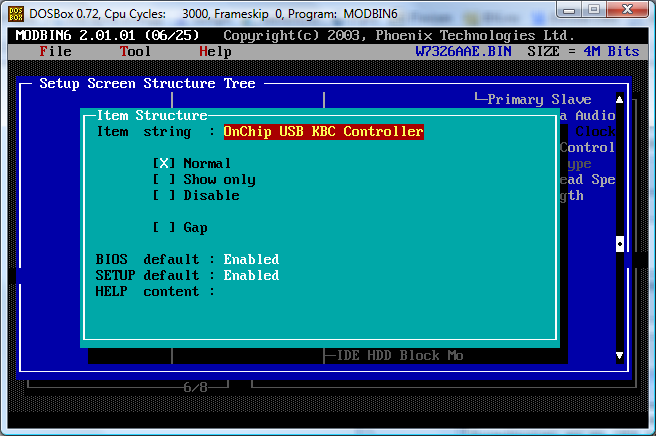The image size is (656, 436).
Task: Click the scrollbar down arrow in tree
Action: 620,356
